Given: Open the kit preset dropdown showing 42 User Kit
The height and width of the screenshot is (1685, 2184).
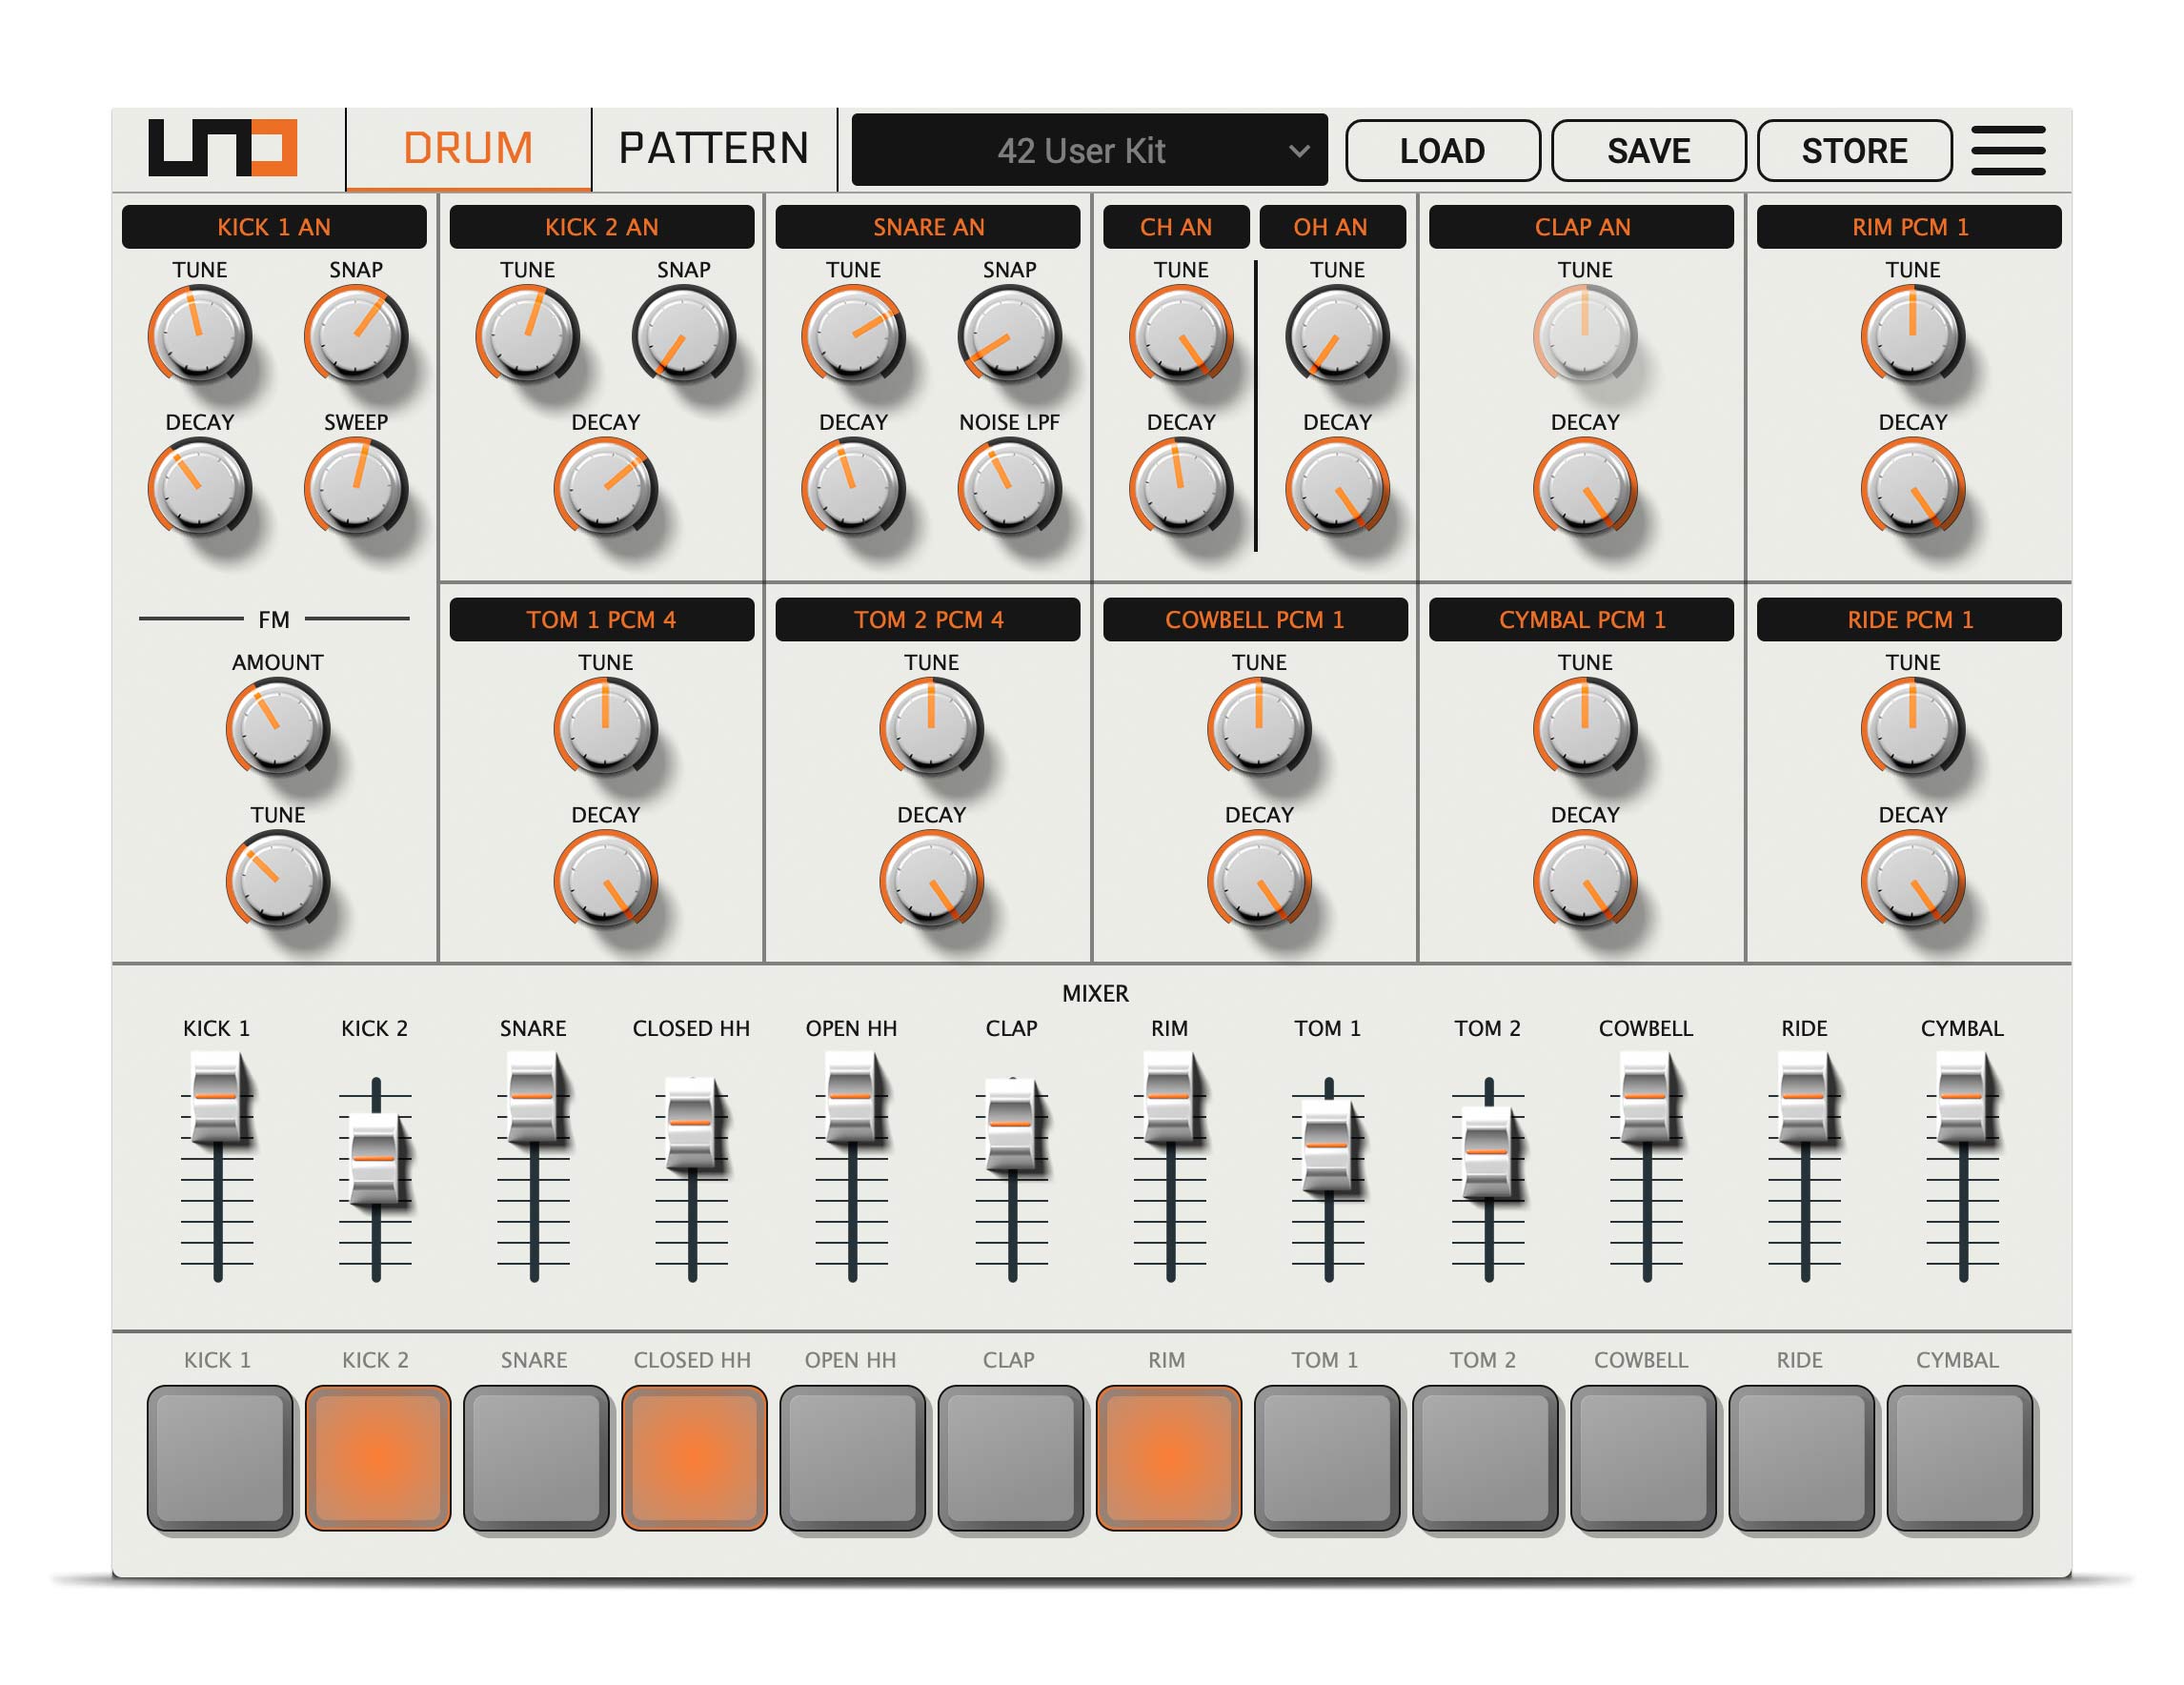Looking at the screenshot, I should (1088, 150).
